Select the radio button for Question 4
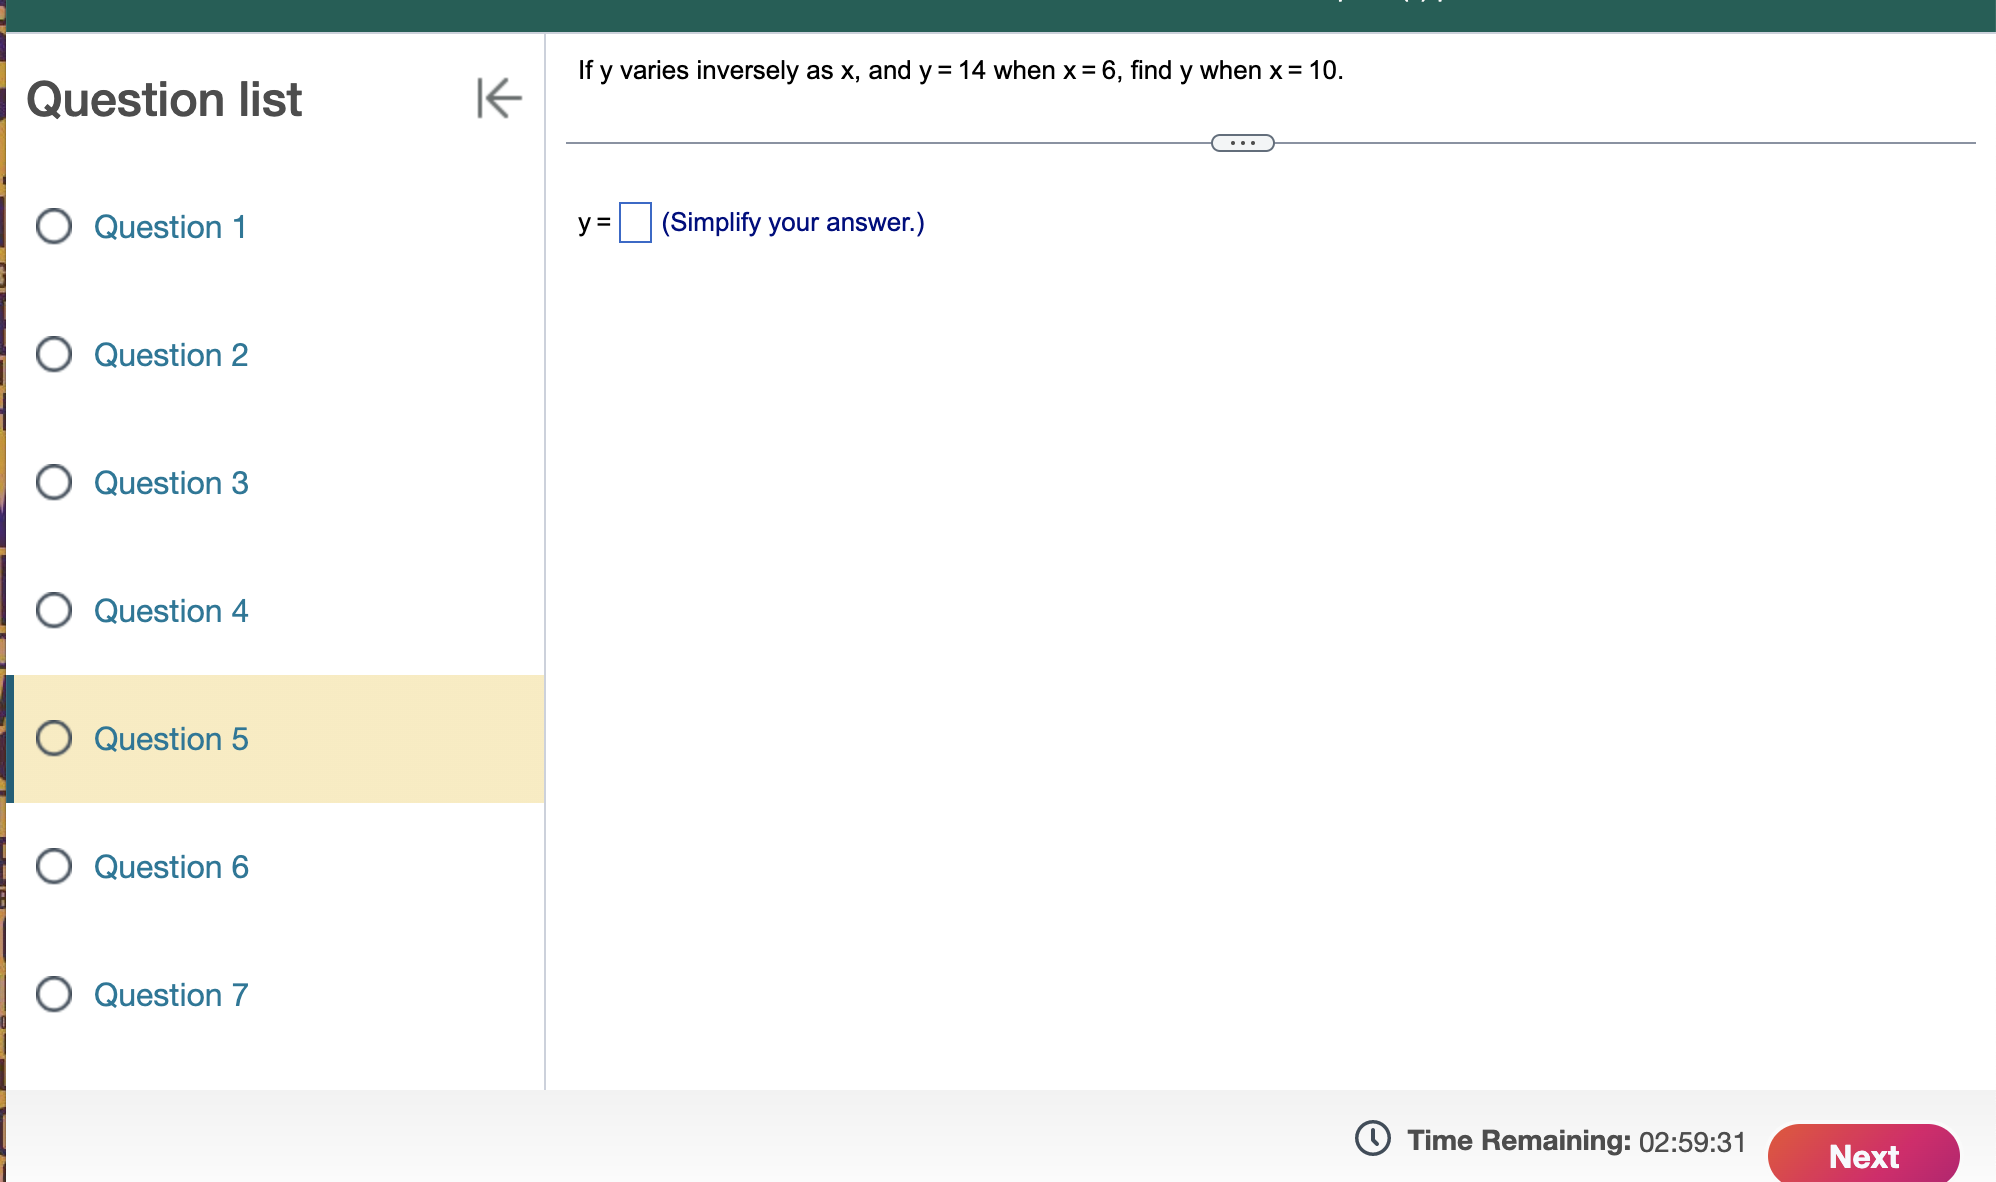The width and height of the screenshot is (1996, 1182). coord(55,611)
